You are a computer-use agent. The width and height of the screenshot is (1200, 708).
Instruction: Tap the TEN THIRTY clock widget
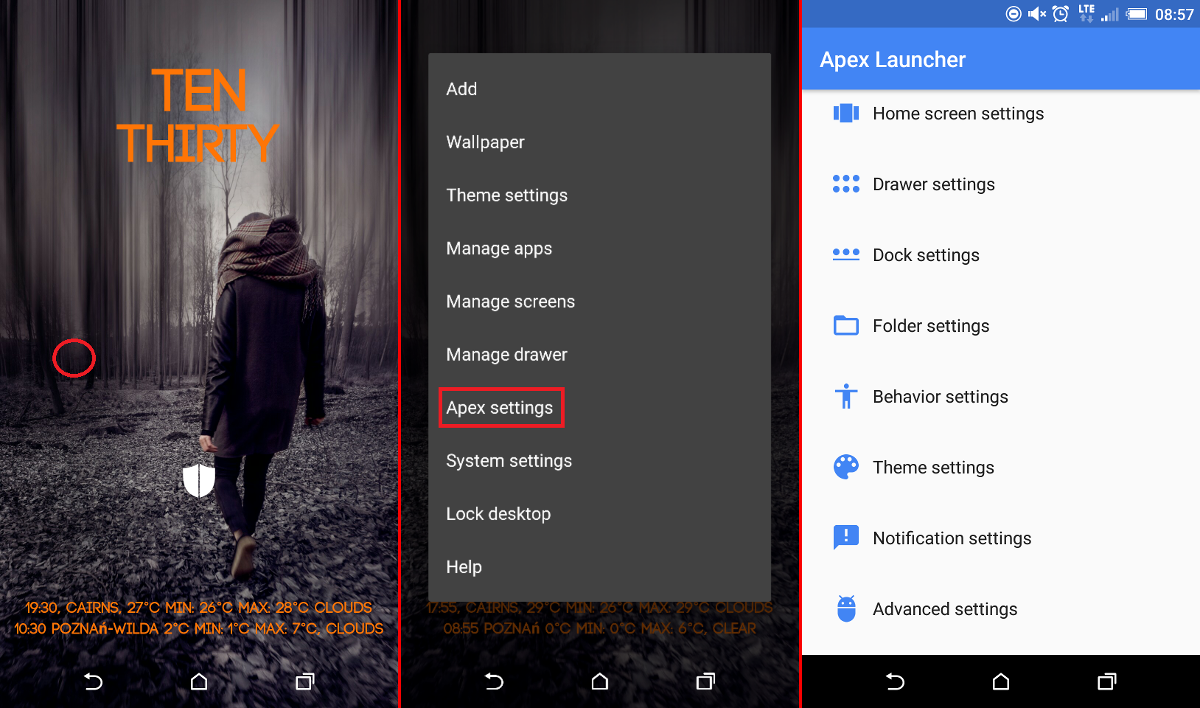198,117
